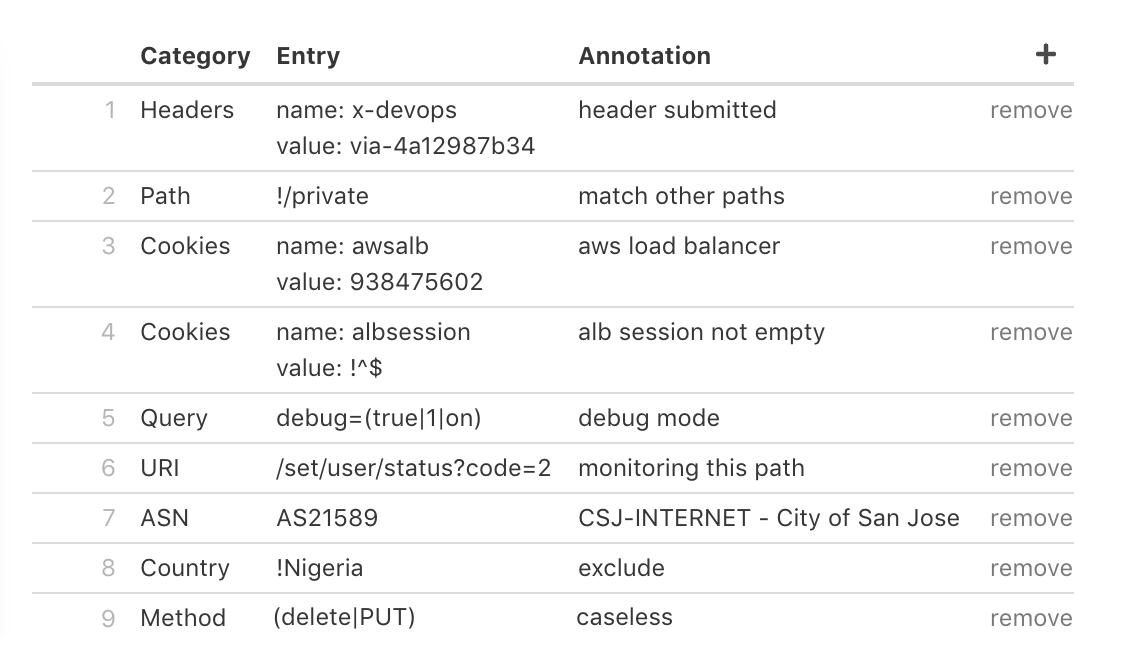Remove the AS21589 ASN entry
Screen dimensions: 1123x656
[x=1030, y=519]
